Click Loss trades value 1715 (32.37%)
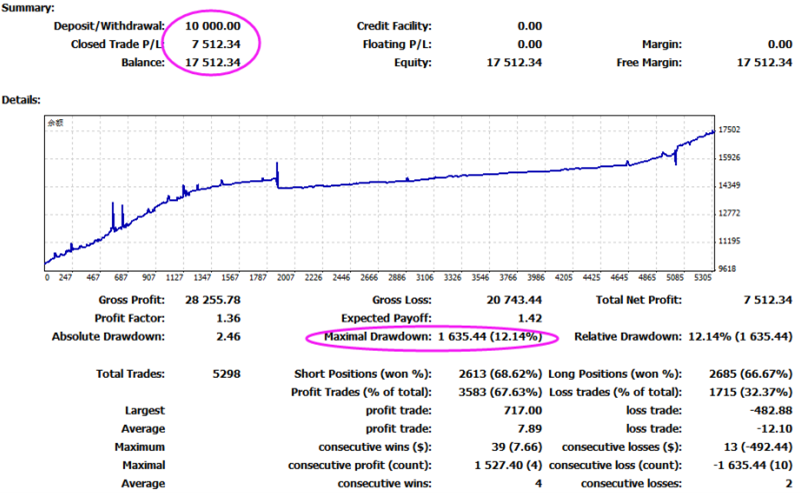 750,393
